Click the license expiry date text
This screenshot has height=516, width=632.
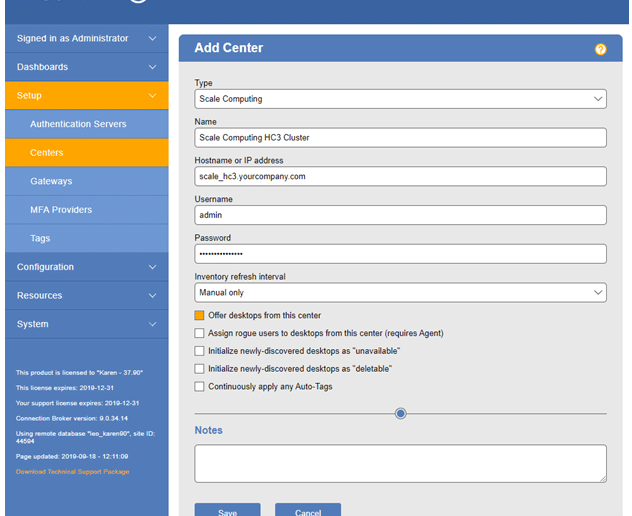pos(65,388)
